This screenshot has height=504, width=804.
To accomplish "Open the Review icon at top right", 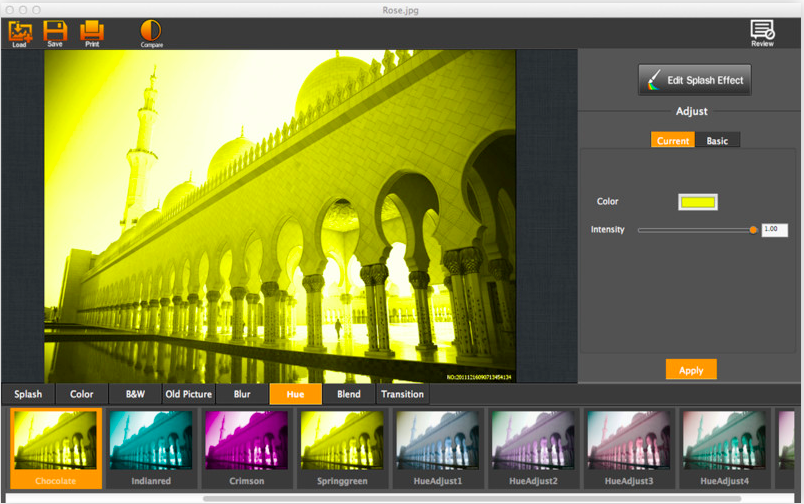I will pos(762,31).
